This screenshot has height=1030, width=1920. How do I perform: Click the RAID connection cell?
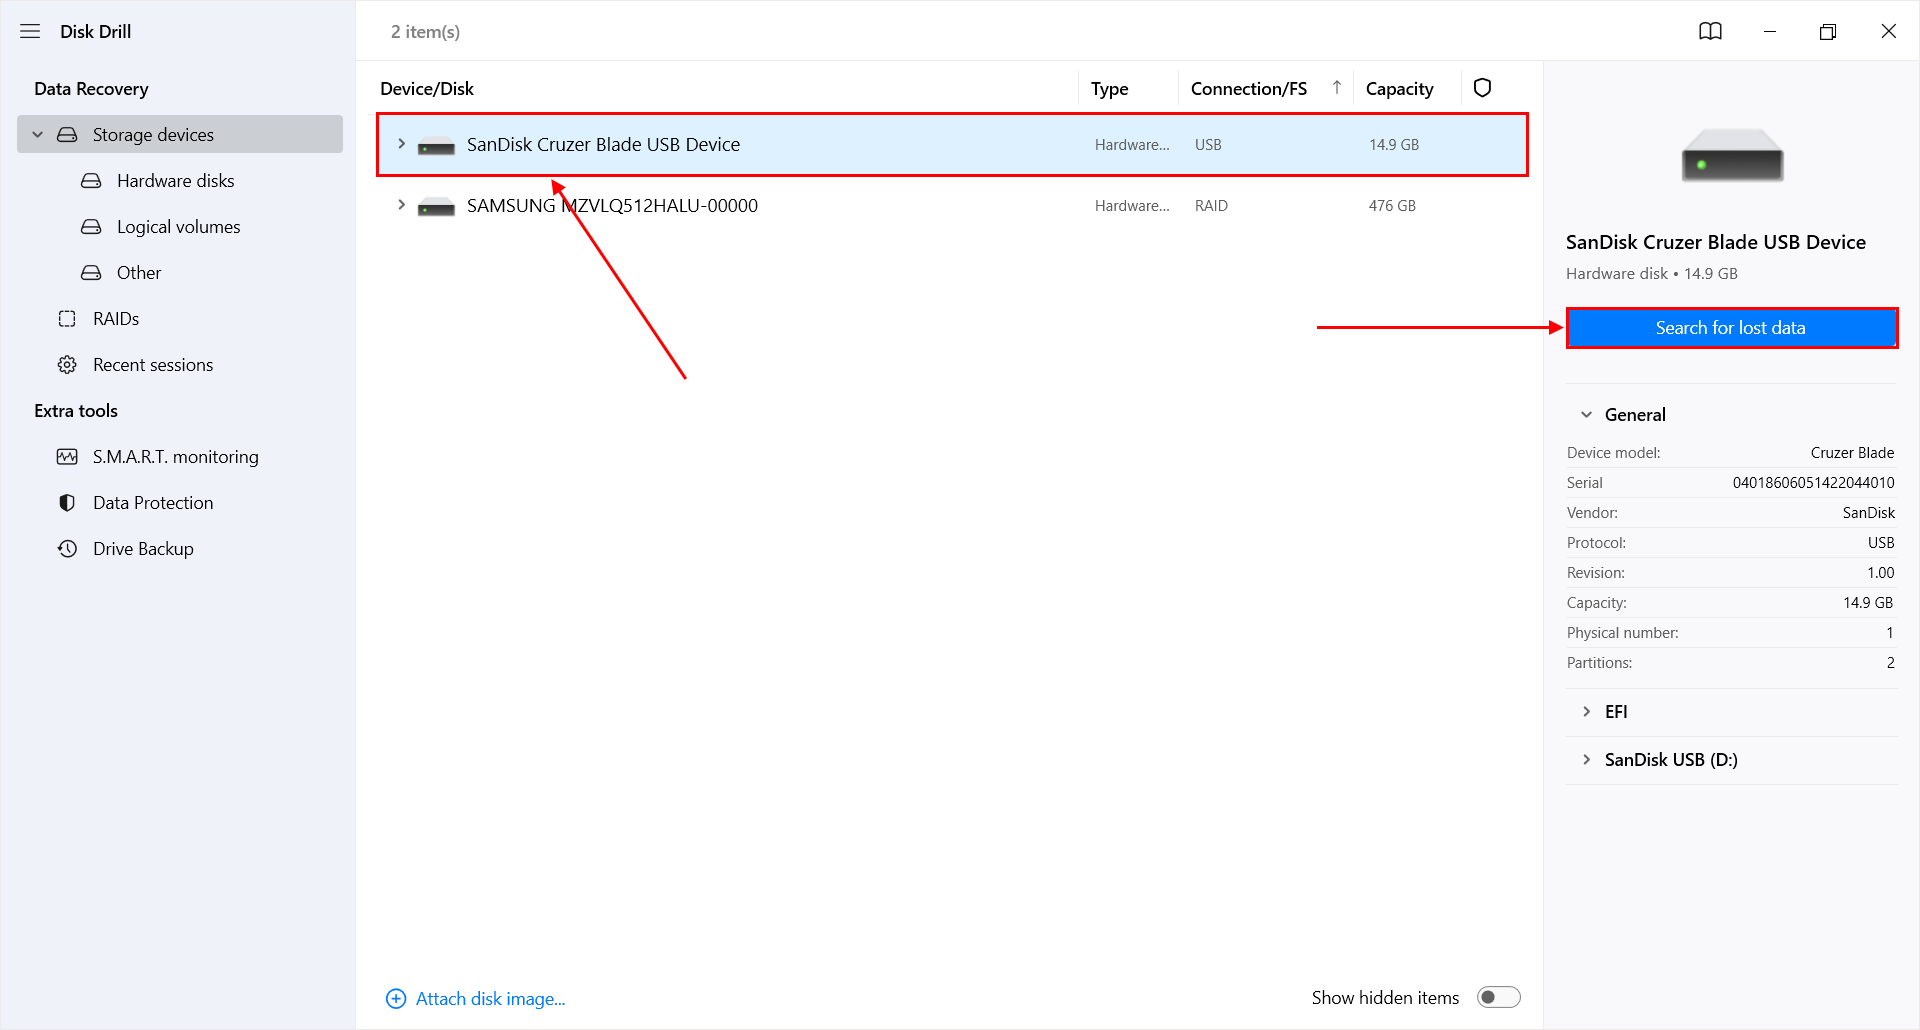pos(1211,206)
